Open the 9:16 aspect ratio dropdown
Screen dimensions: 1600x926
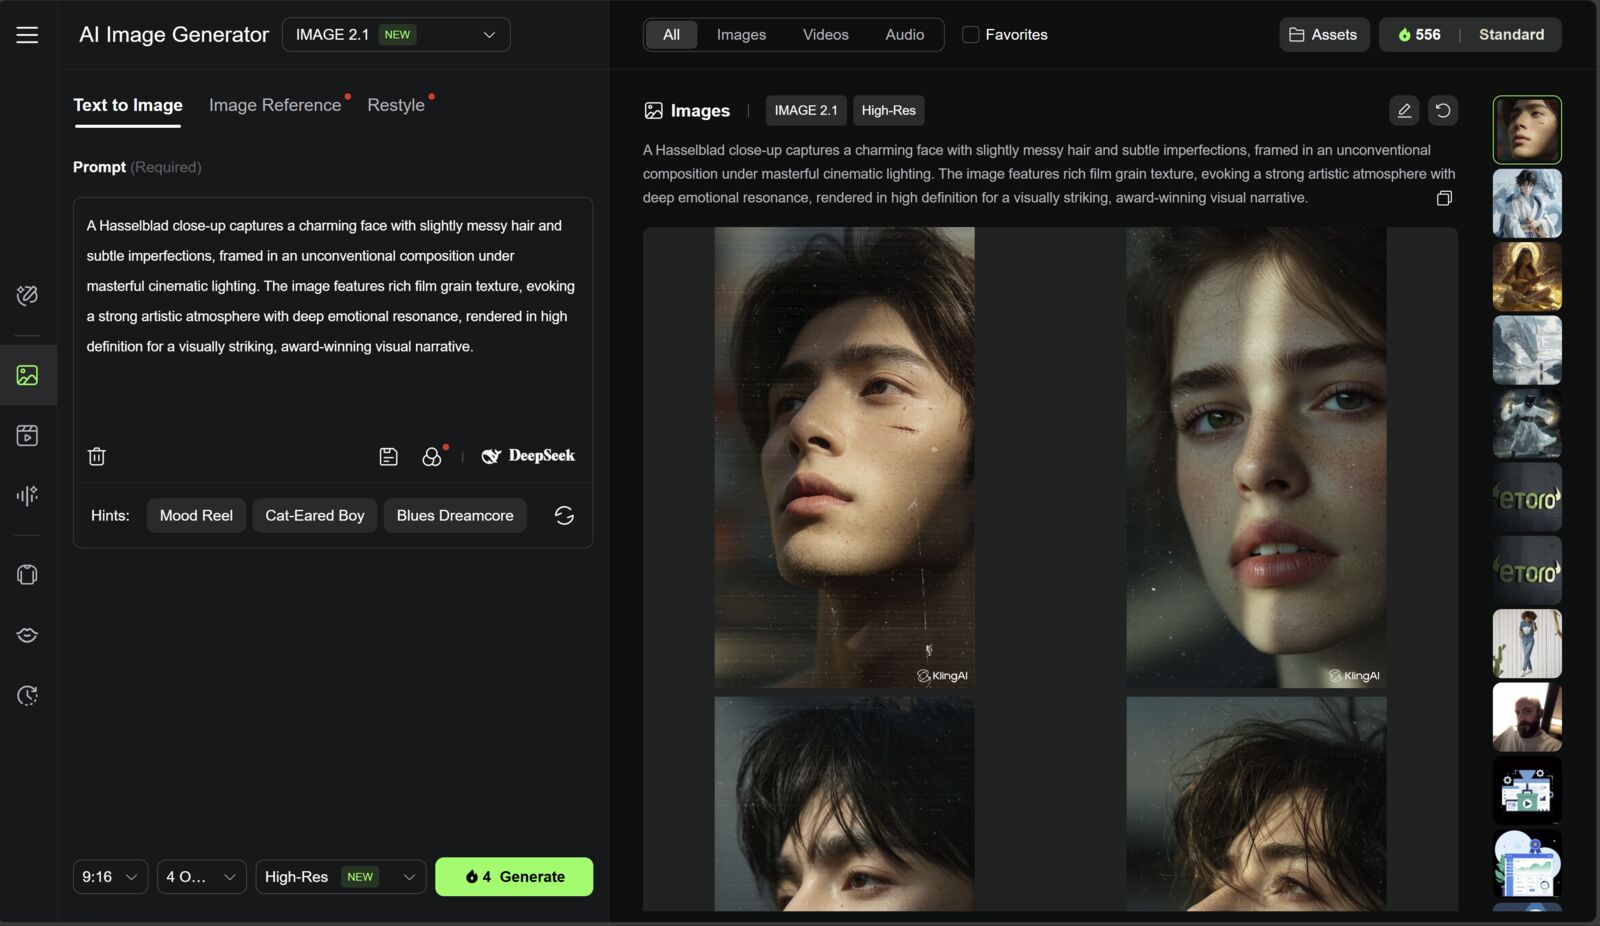tap(110, 876)
